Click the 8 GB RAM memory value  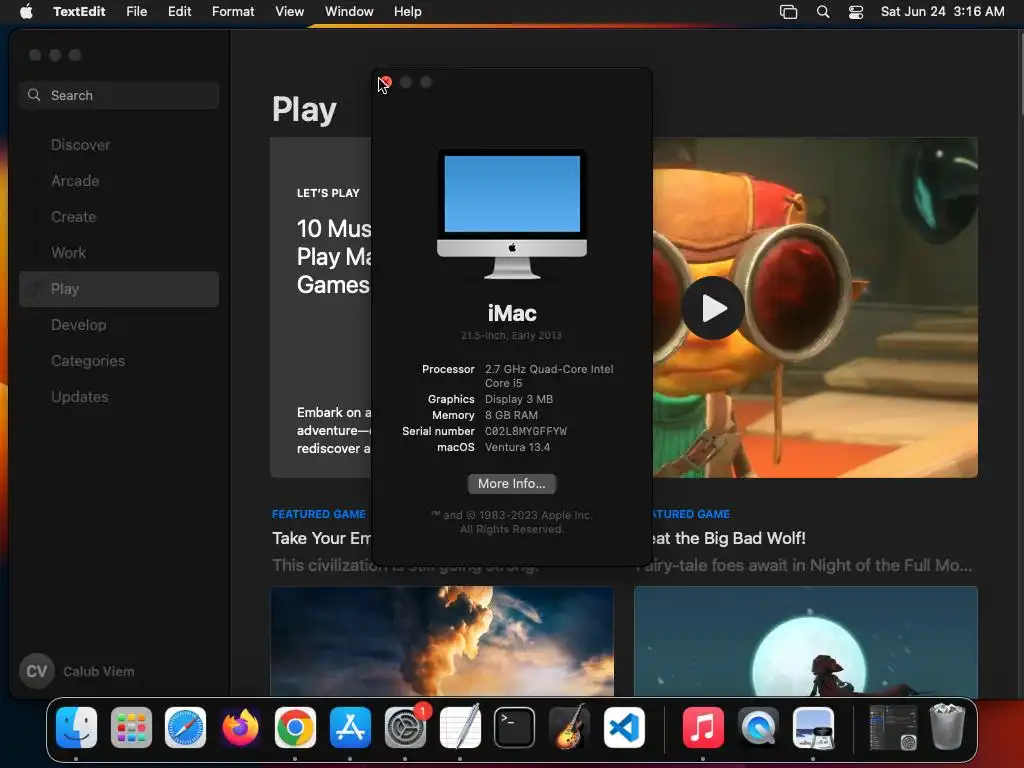511,415
